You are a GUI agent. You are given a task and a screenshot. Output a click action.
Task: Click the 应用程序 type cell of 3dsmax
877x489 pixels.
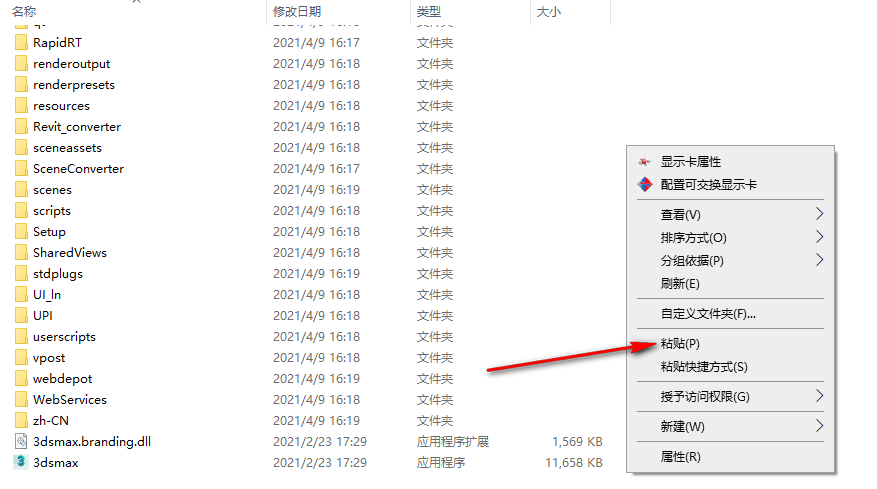(441, 463)
